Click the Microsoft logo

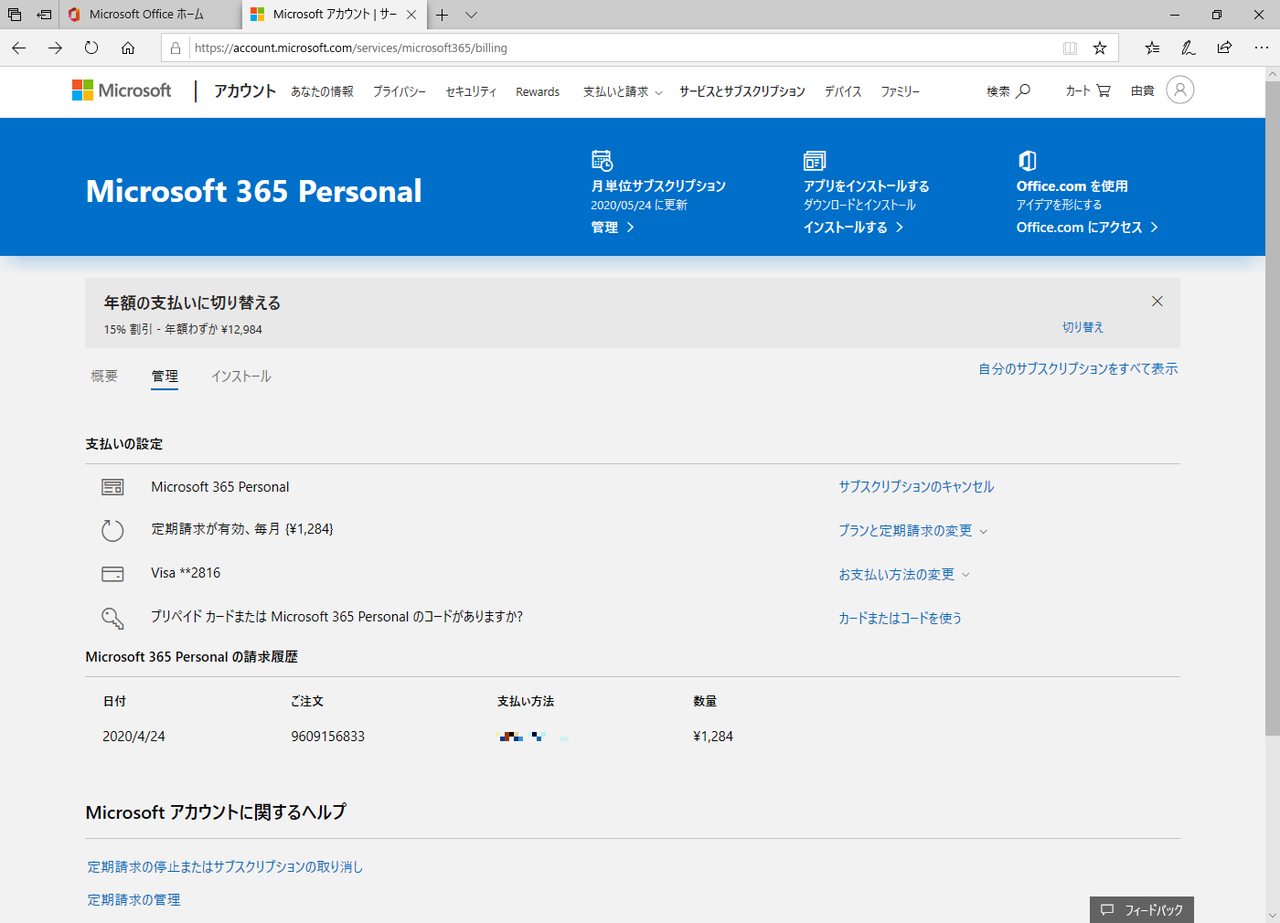click(x=122, y=91)
